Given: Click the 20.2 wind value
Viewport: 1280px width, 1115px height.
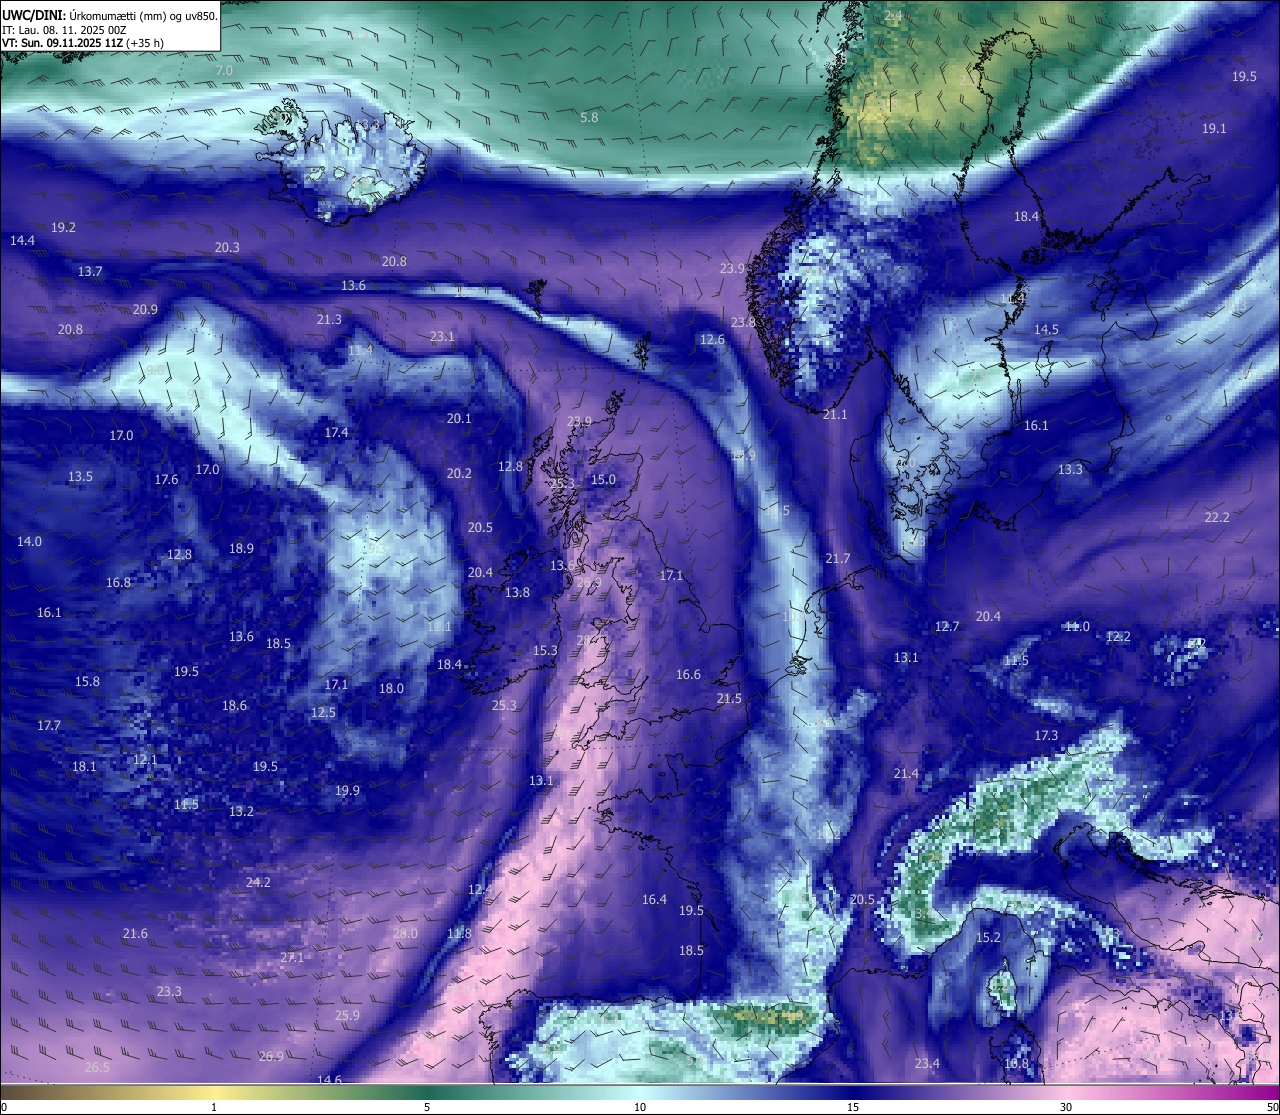Looking at the screenshot, I should (x=459, y=473).
